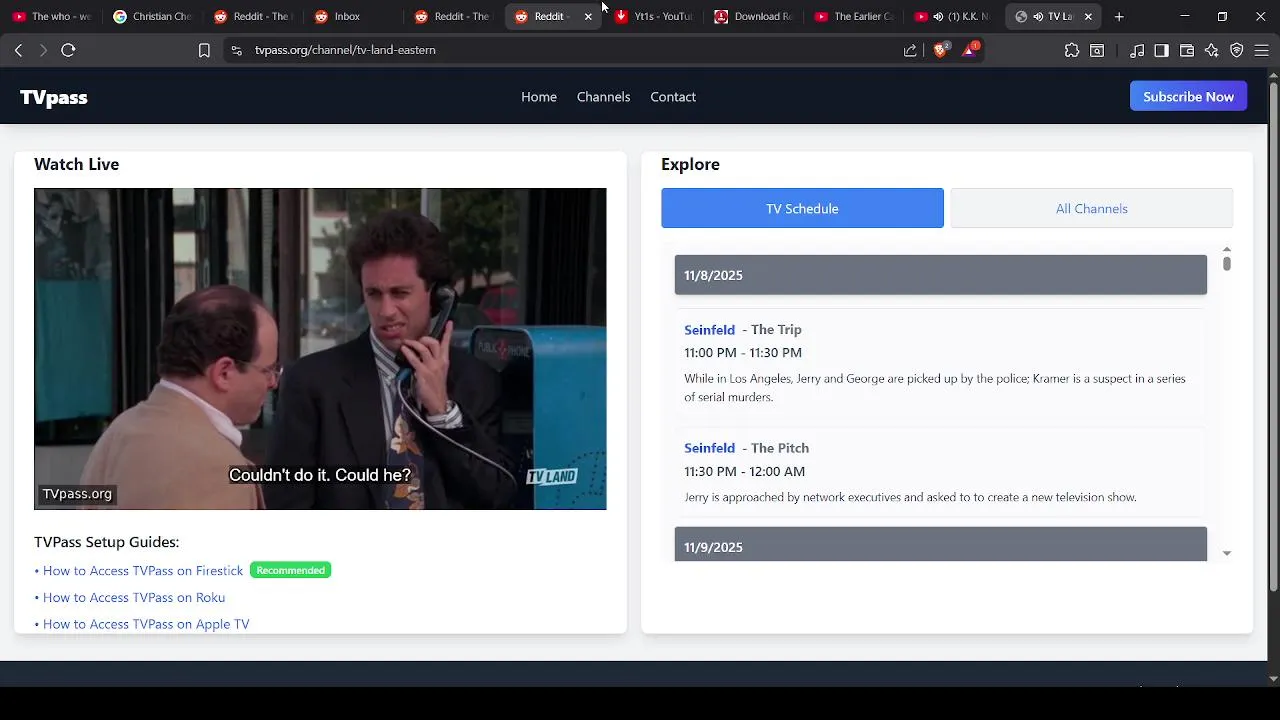Switch to the Yt1s YouTube tab
Viewport: 1280px width, 720px height.
(x=652, y=16)
